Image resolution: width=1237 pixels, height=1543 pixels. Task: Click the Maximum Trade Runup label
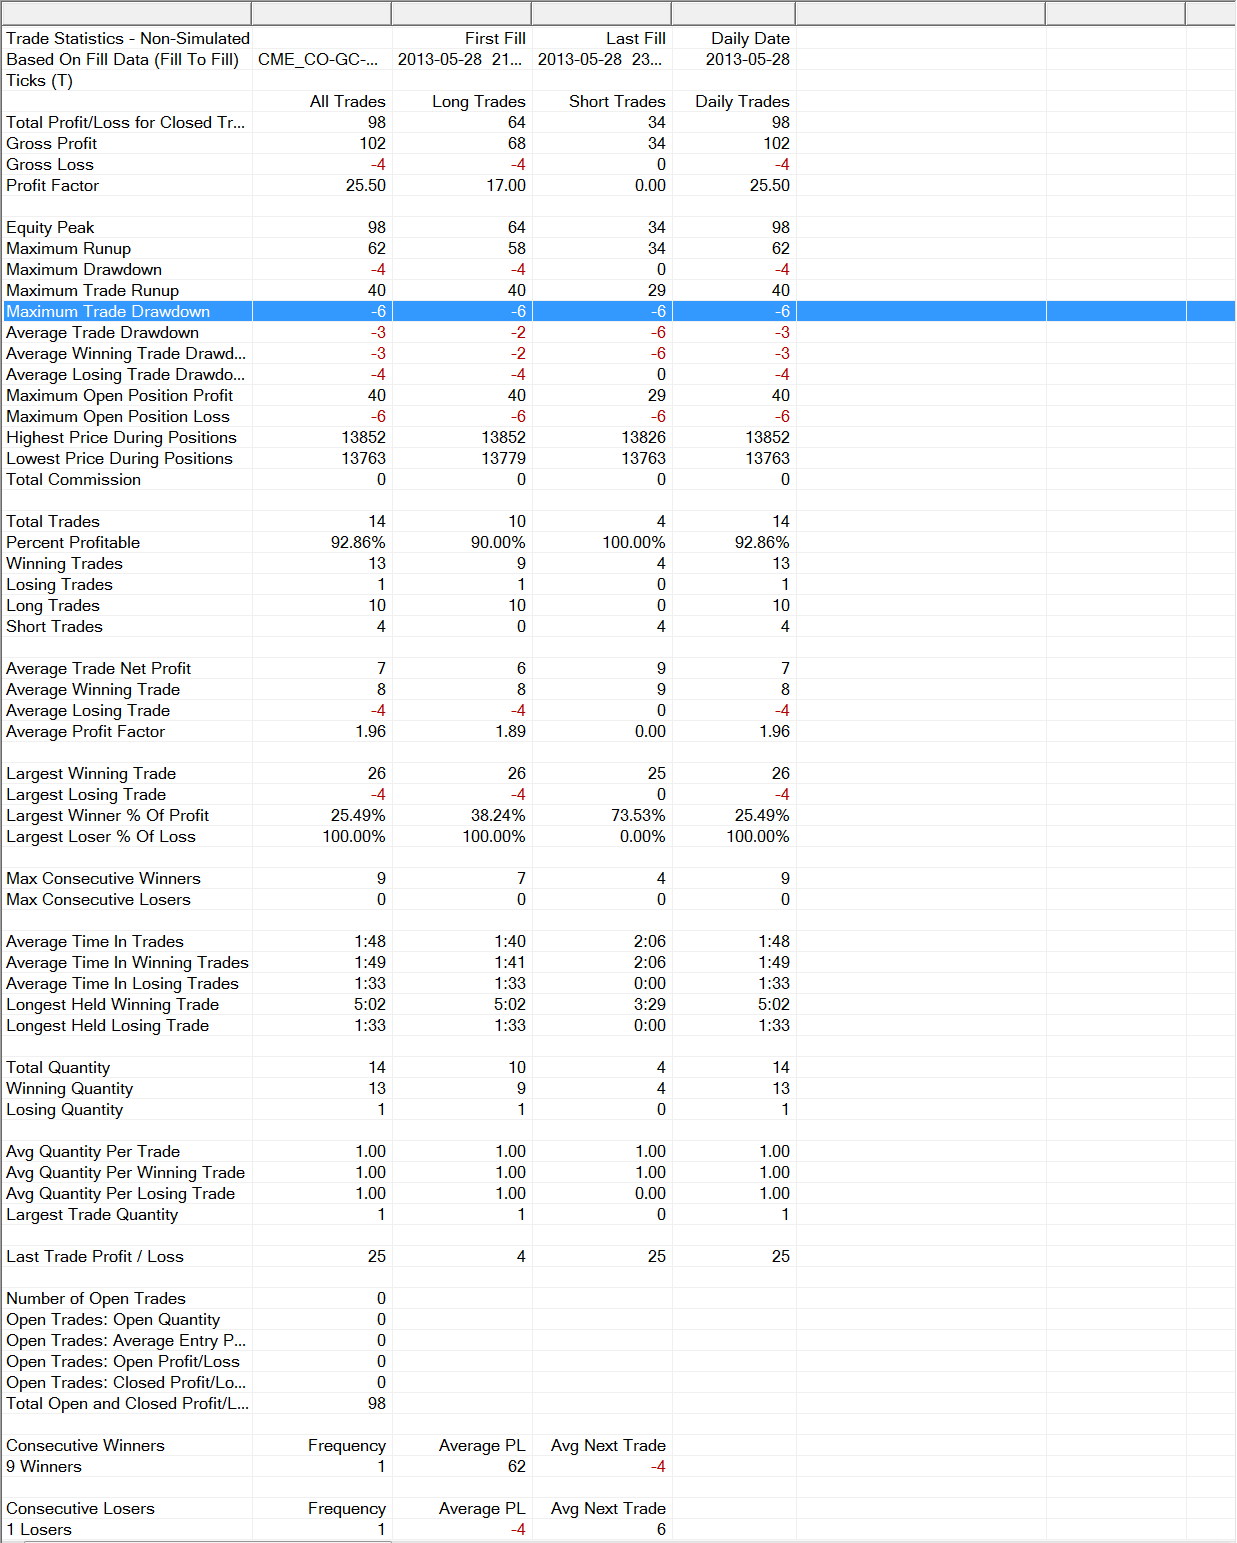93,290
